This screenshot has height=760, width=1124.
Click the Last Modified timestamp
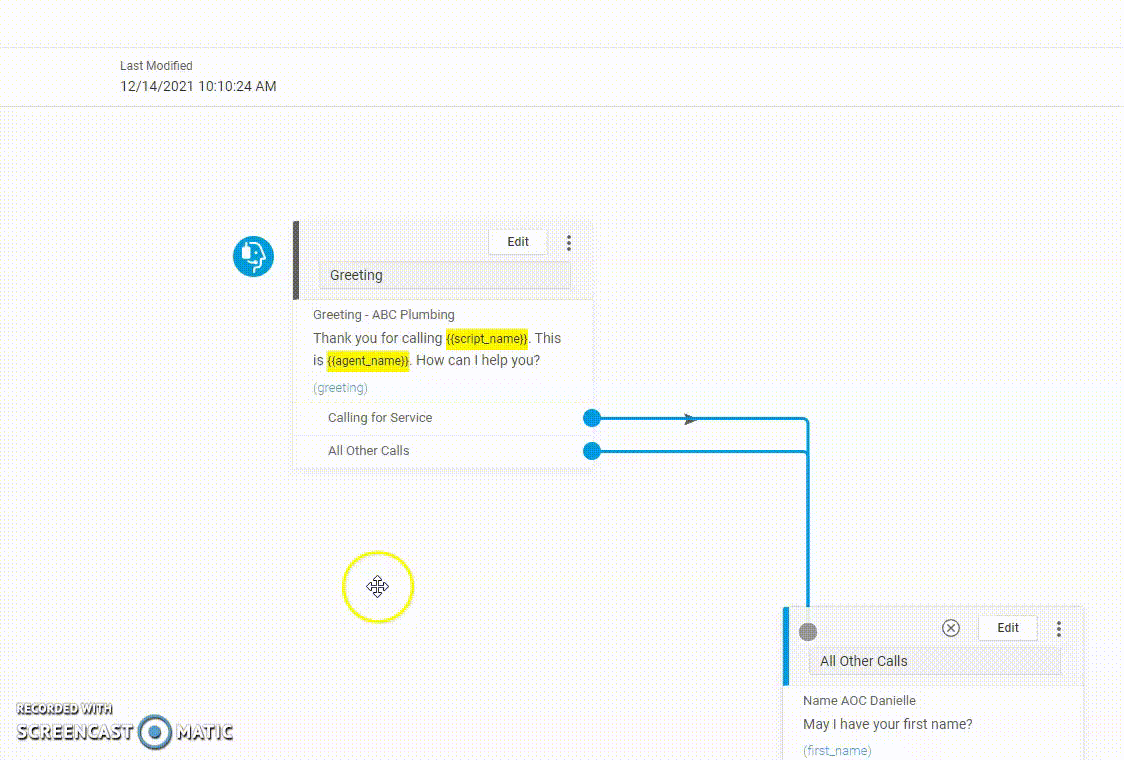coord(198,87)
